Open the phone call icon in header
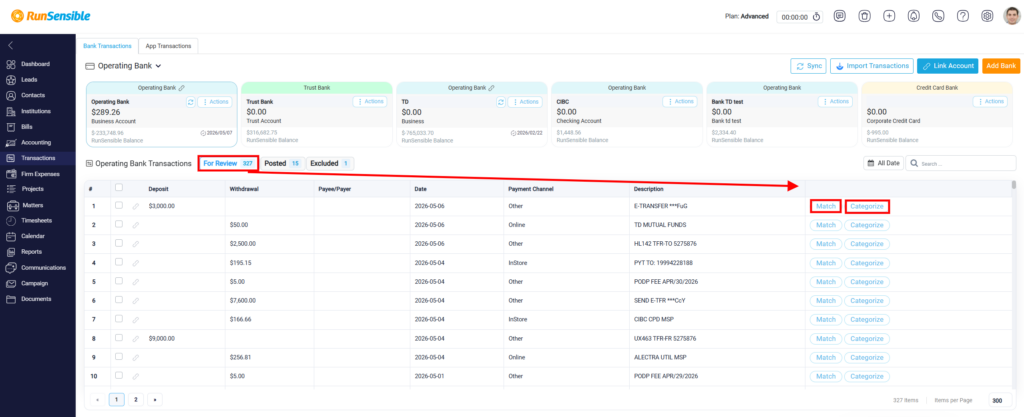 [938, 16]
